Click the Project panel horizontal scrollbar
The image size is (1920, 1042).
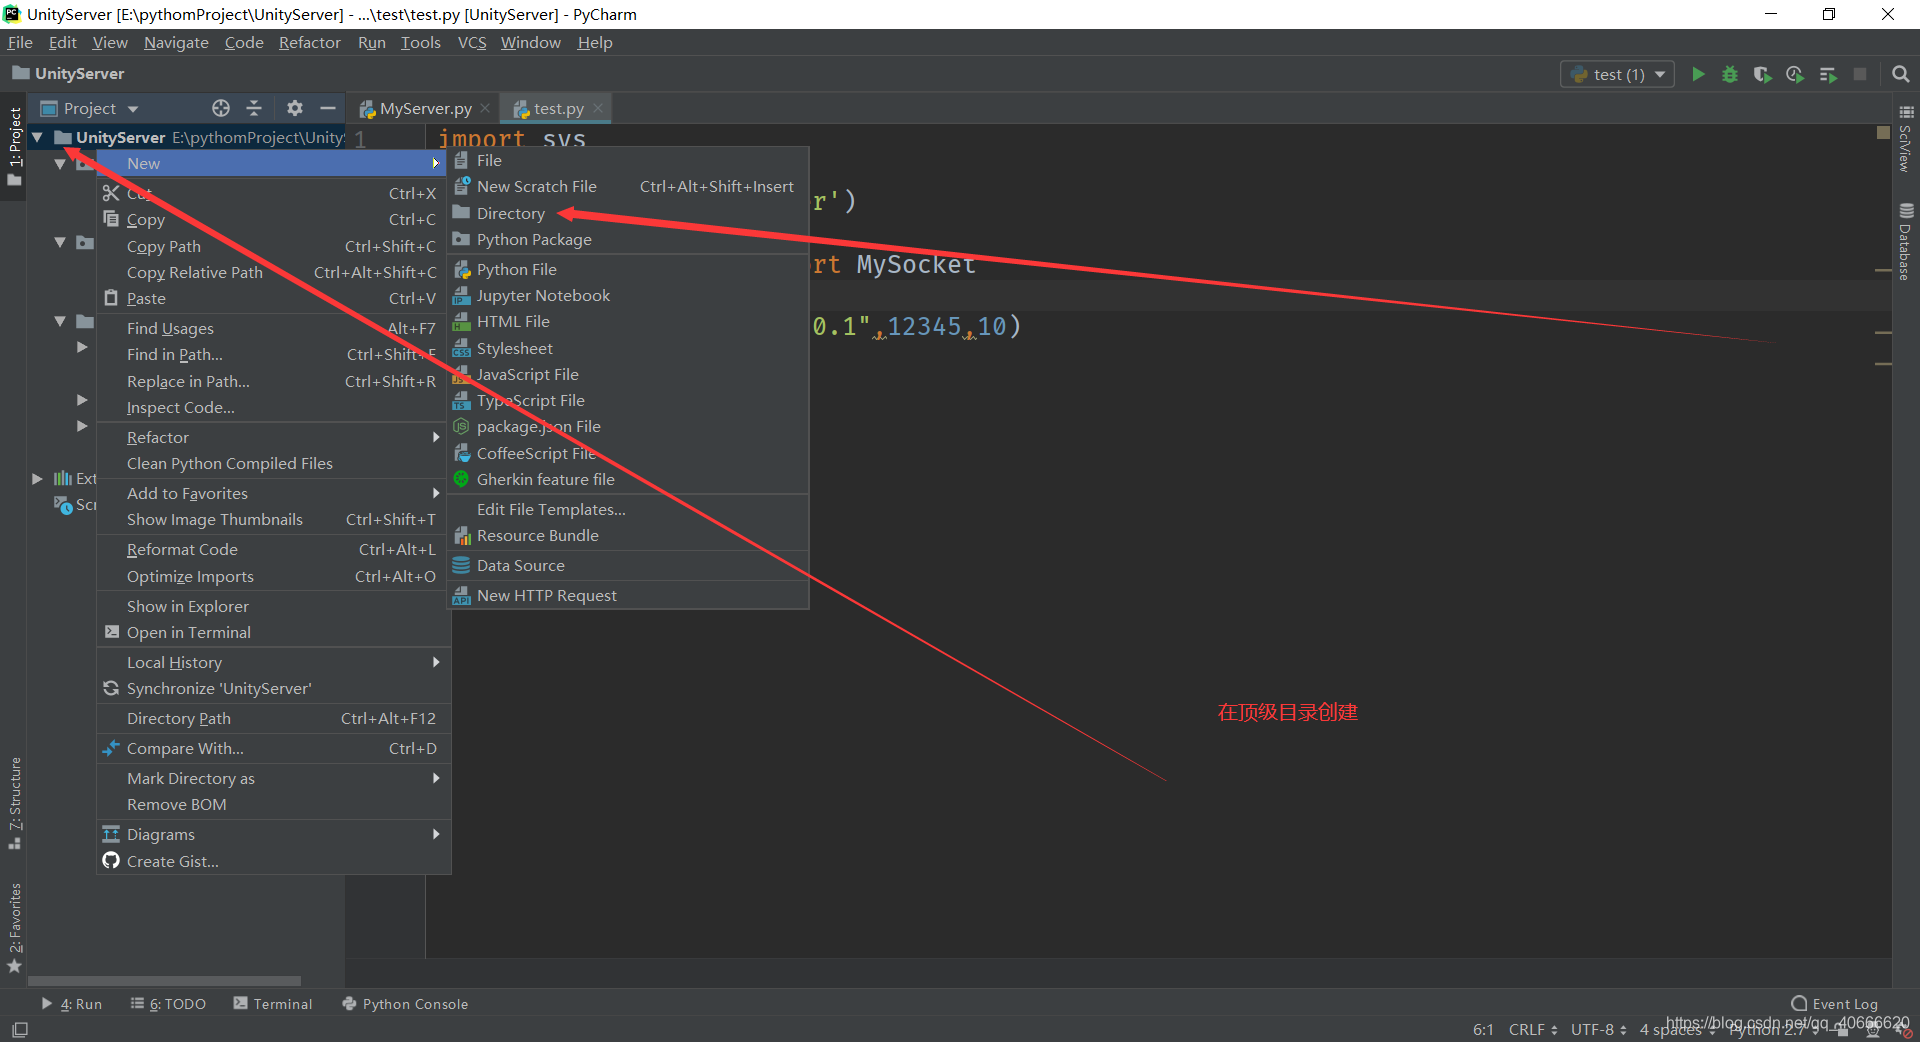click(x=165, y=981)
